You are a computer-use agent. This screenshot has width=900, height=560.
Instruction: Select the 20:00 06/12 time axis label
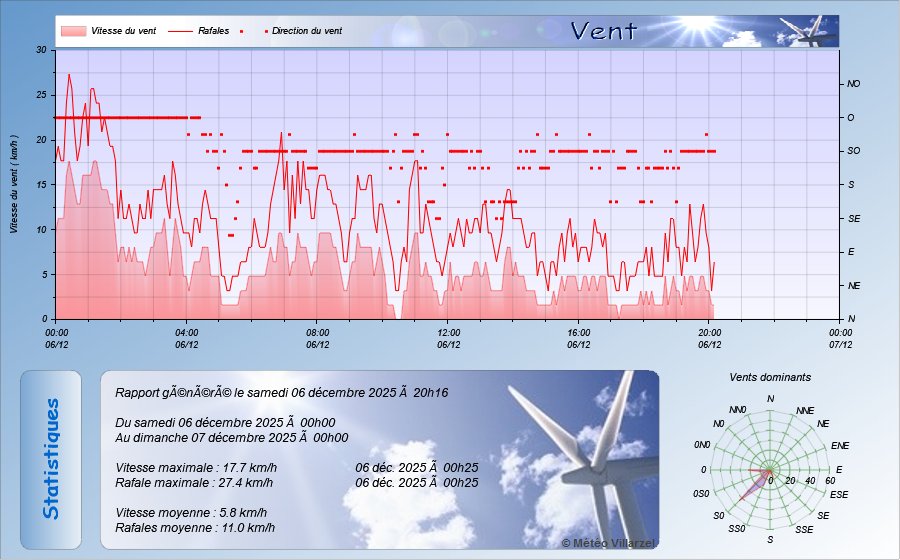(x=709, y=338)
